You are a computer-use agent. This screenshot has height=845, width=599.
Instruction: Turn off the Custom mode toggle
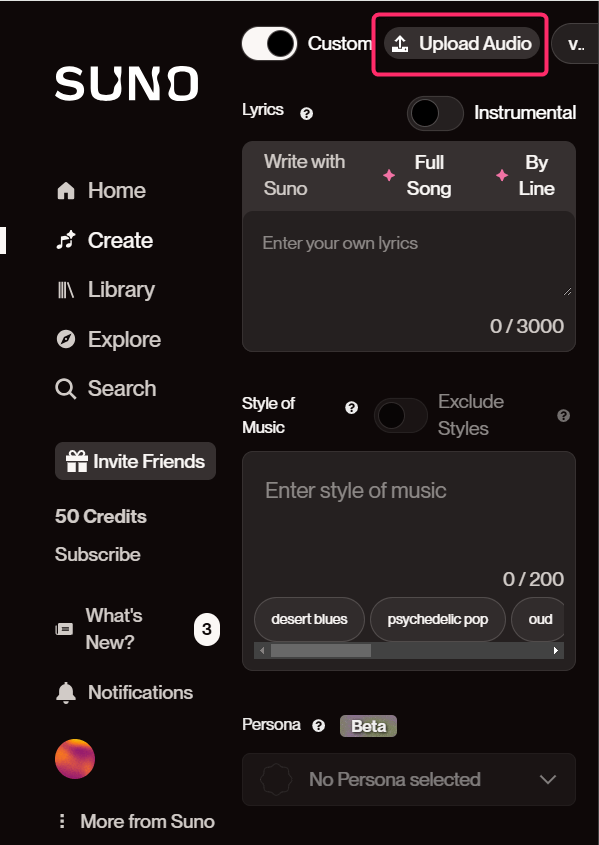(269, 44)
